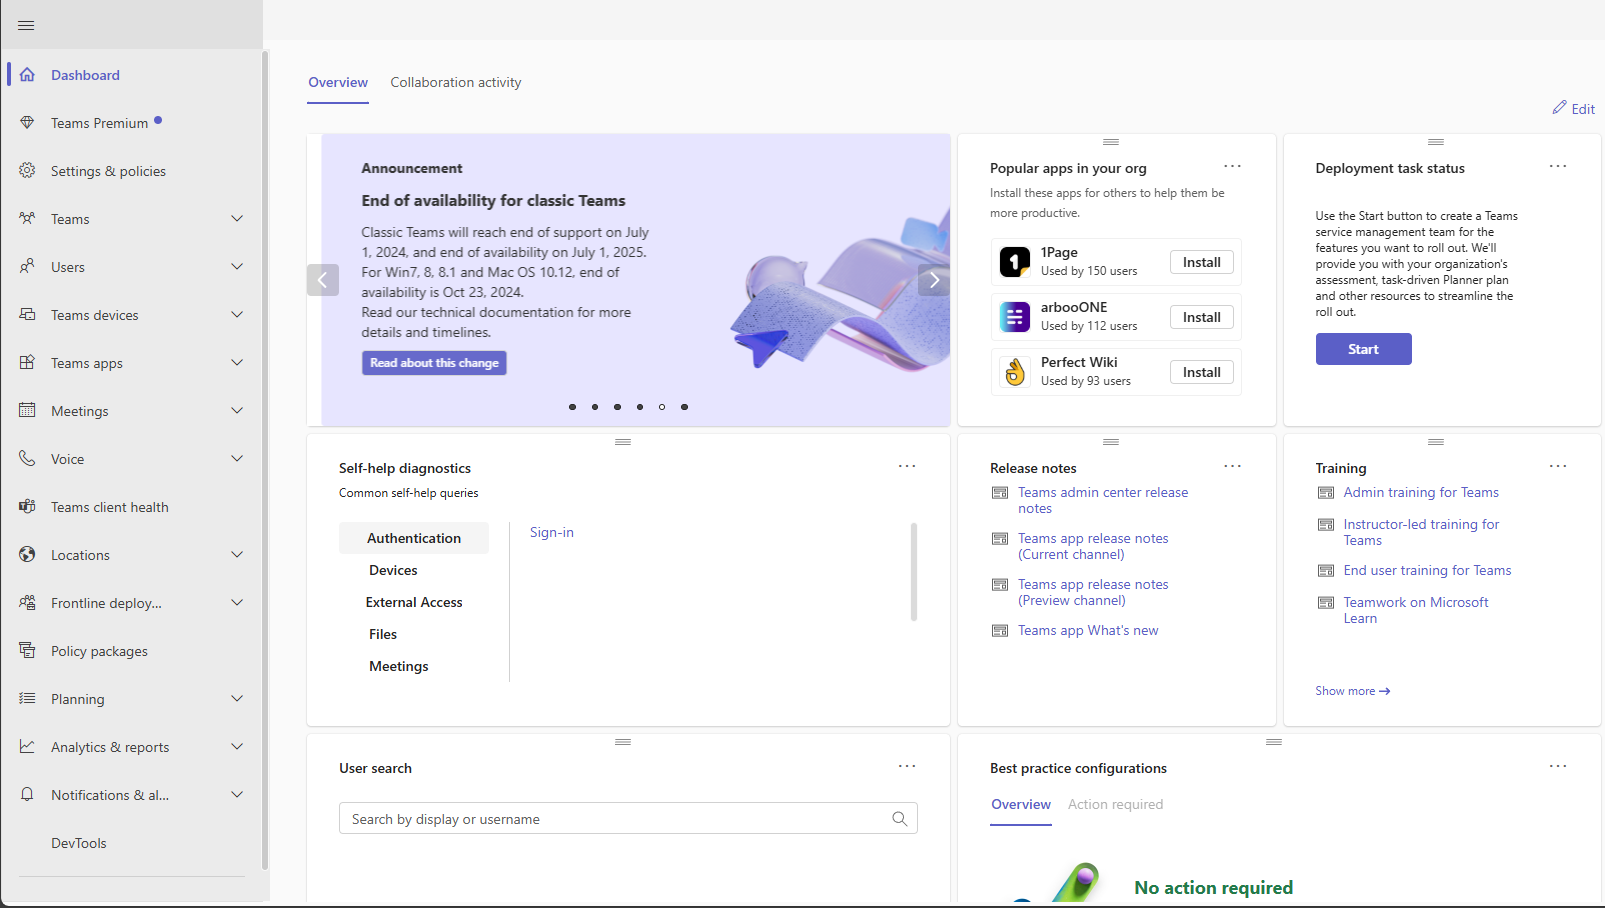Expand the Teams apps chevron
This screenshot has width=1605, height=908.
tap(237, 363)
